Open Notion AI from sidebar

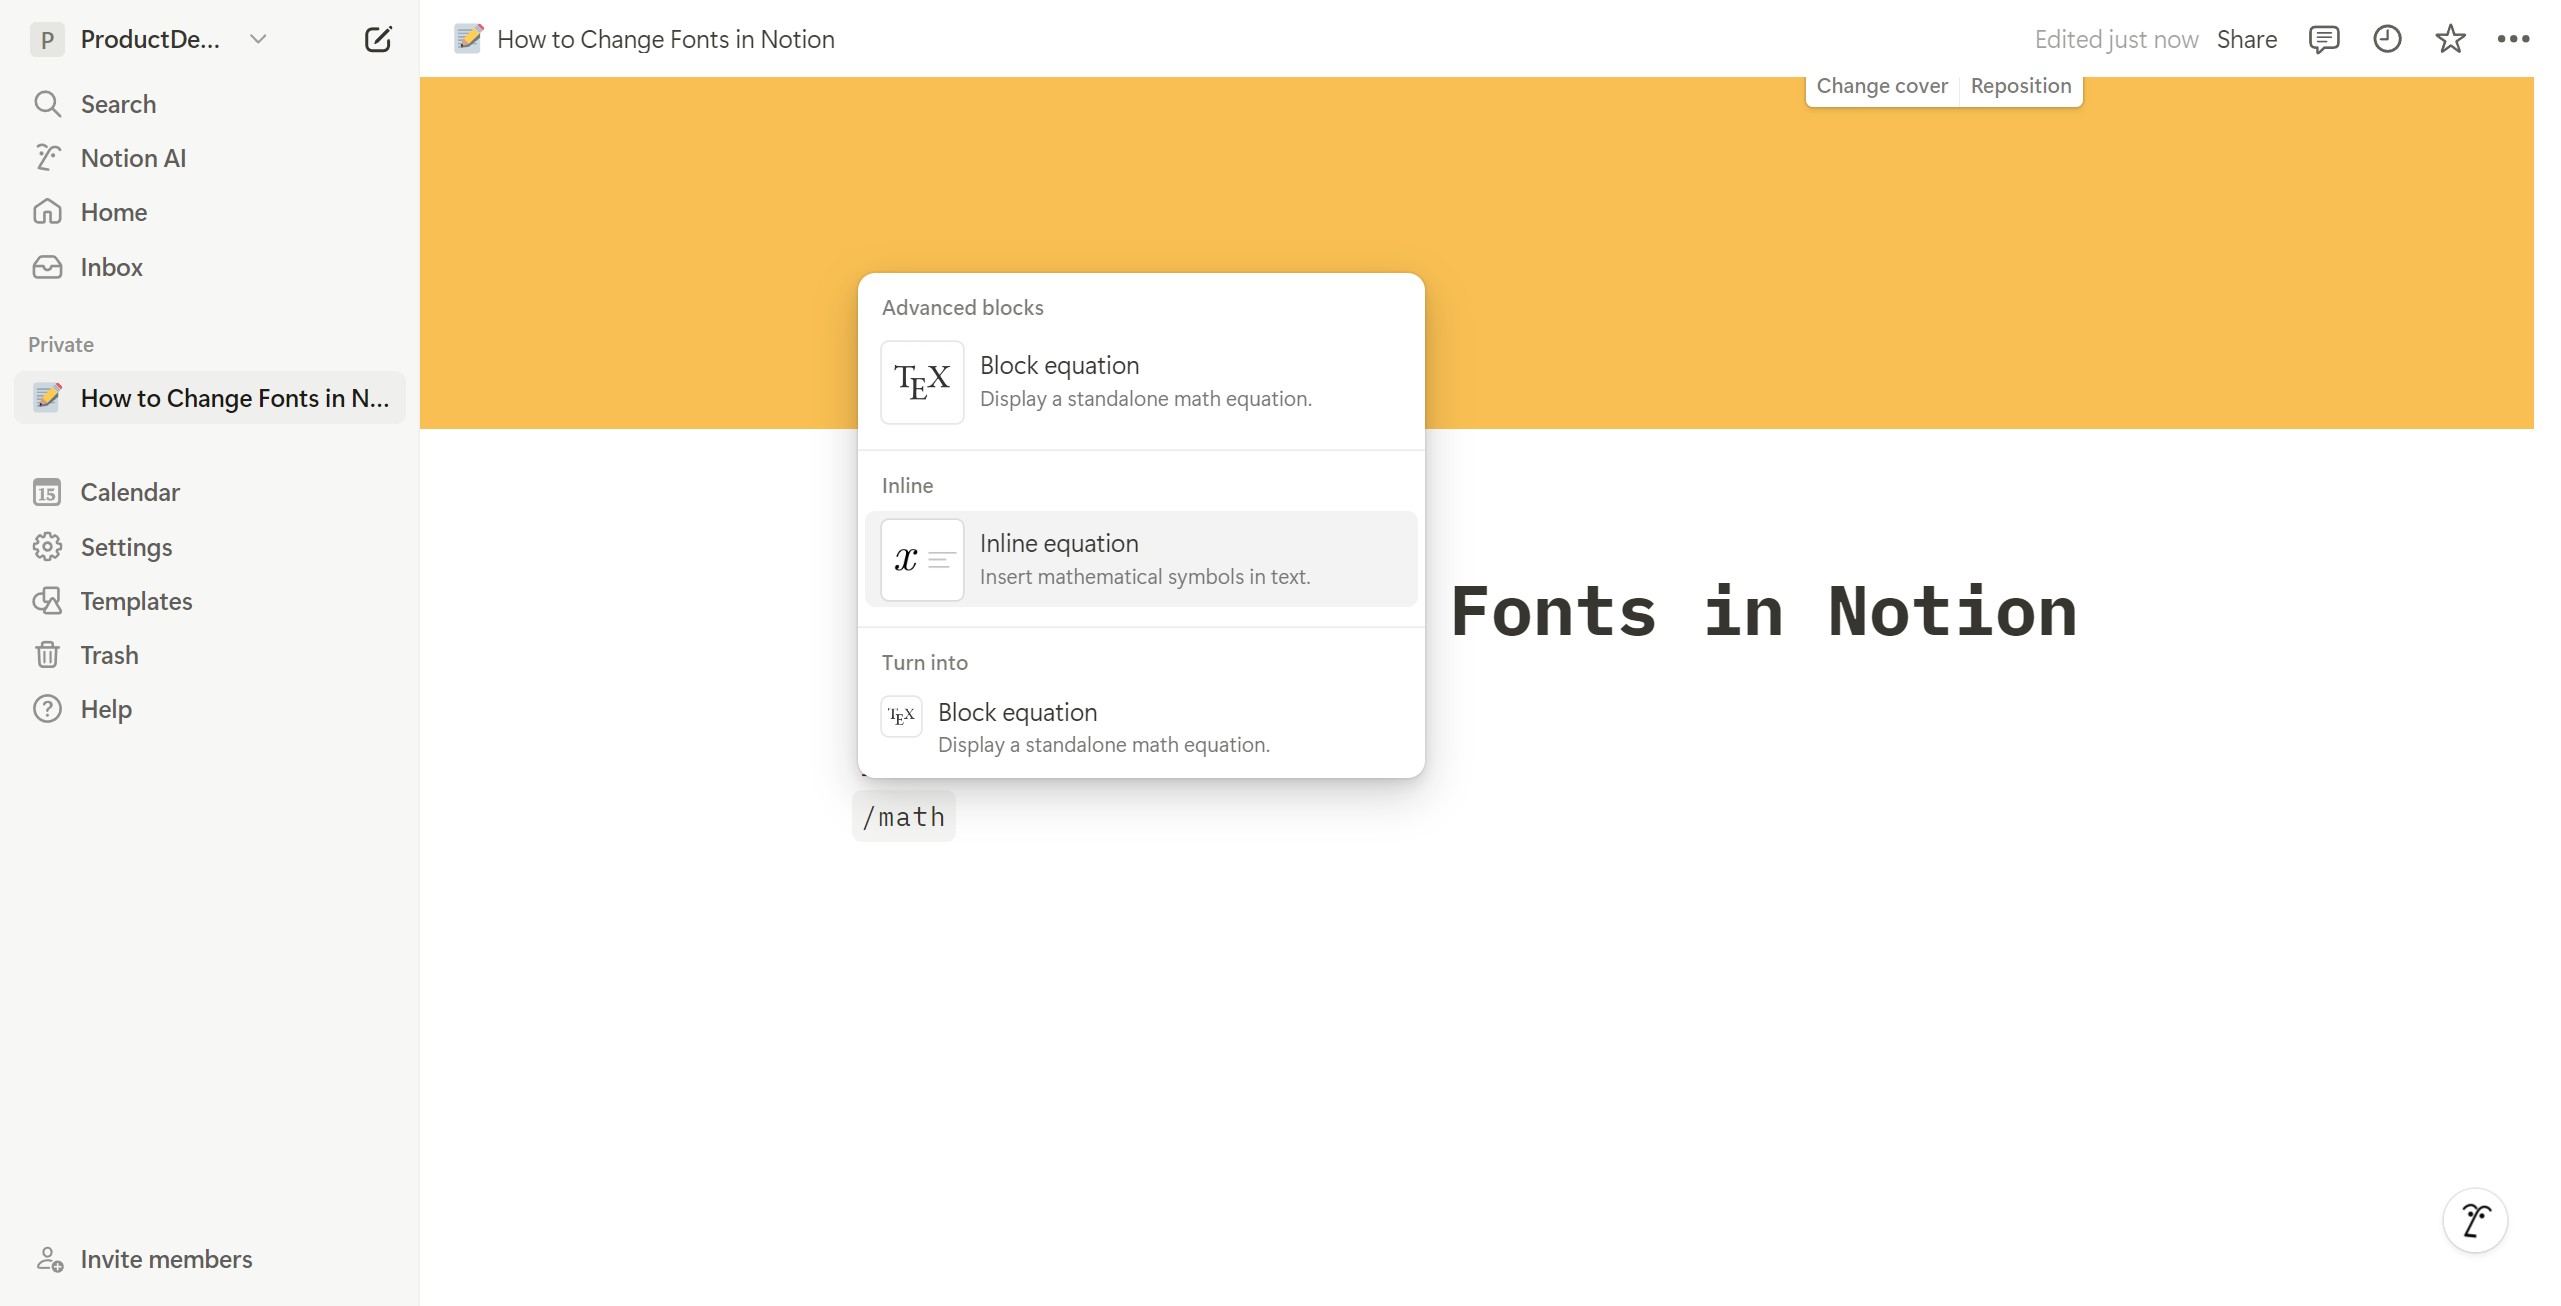pyautogui.click(x=210, y=158)
